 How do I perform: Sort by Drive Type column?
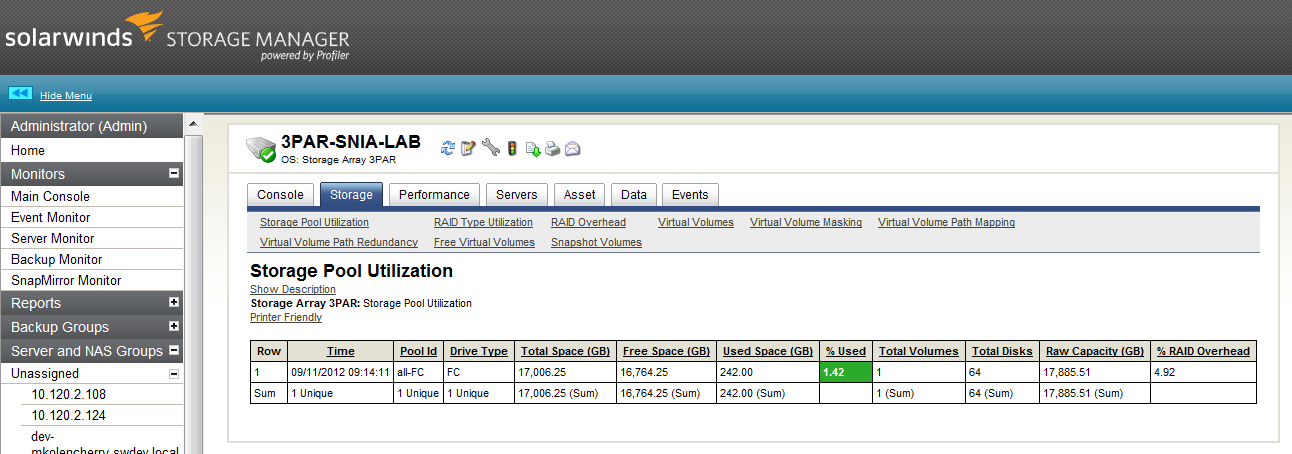tap(478, 351)
